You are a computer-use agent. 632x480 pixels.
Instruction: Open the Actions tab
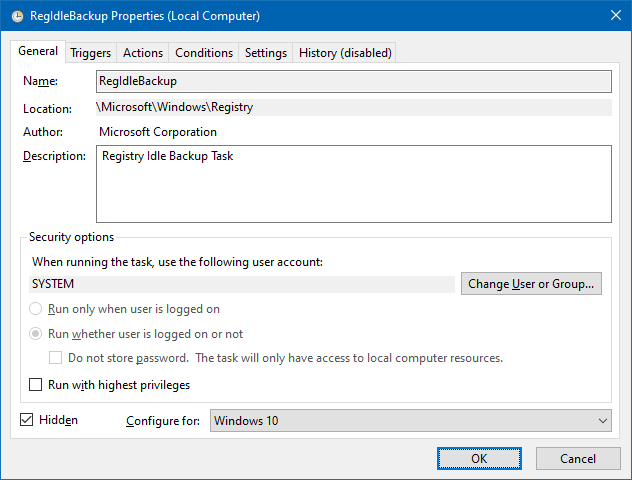pos(142,53)
